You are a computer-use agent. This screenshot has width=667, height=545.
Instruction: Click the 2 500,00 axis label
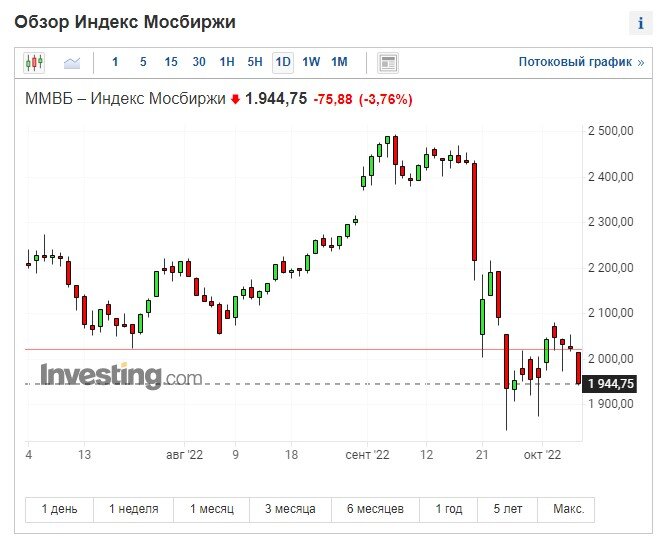pos(611,131)
